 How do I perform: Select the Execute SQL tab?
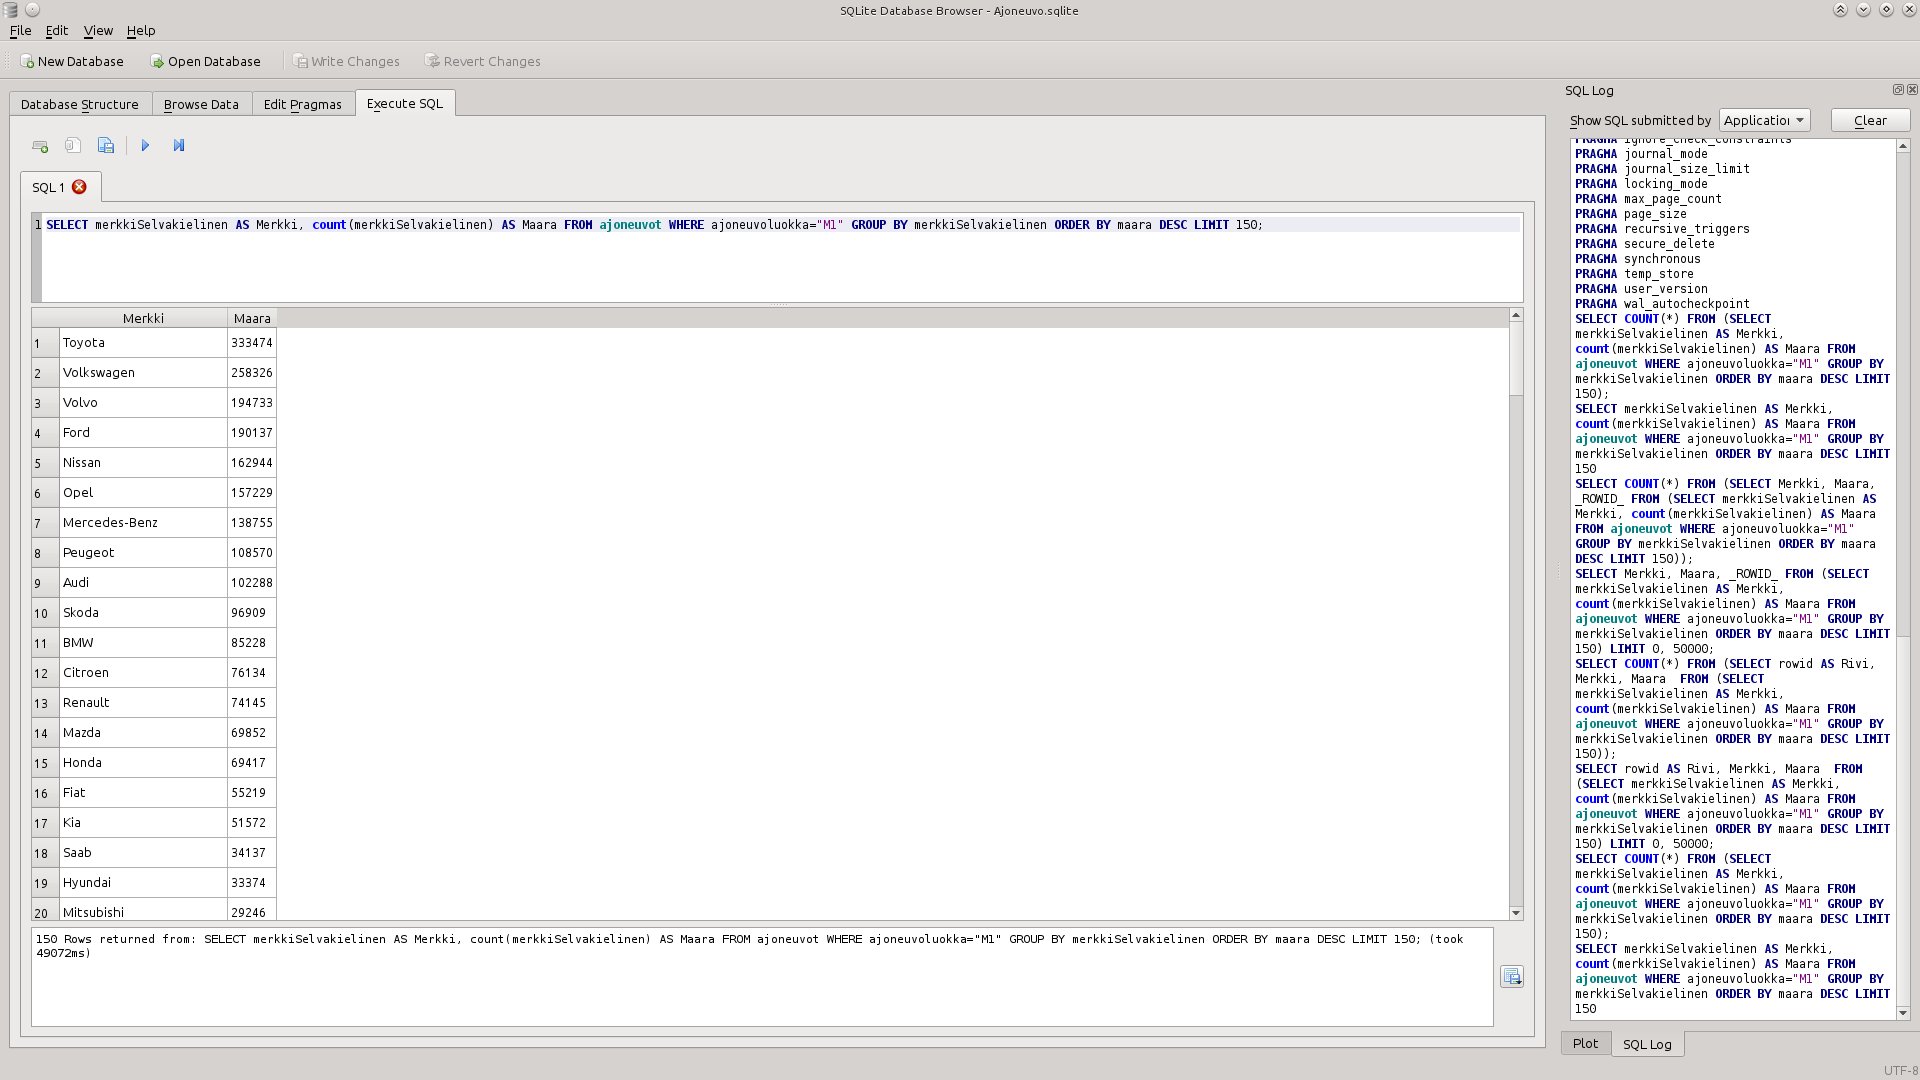[405, 103]
